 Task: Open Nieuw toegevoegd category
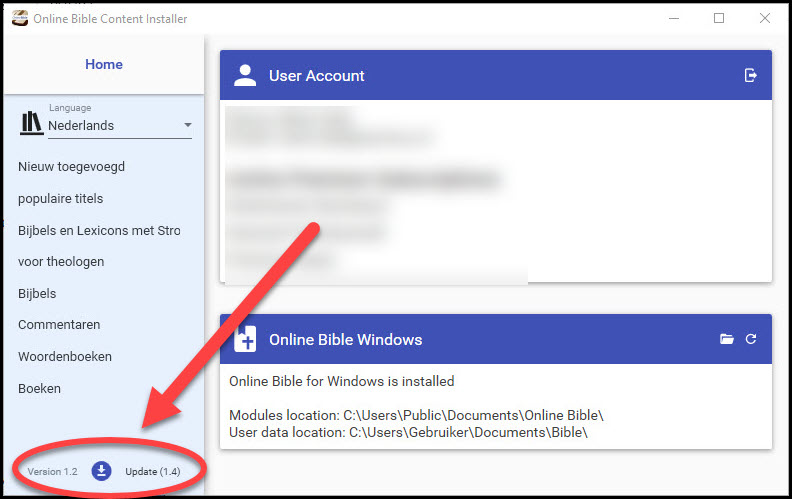point(71,167)
